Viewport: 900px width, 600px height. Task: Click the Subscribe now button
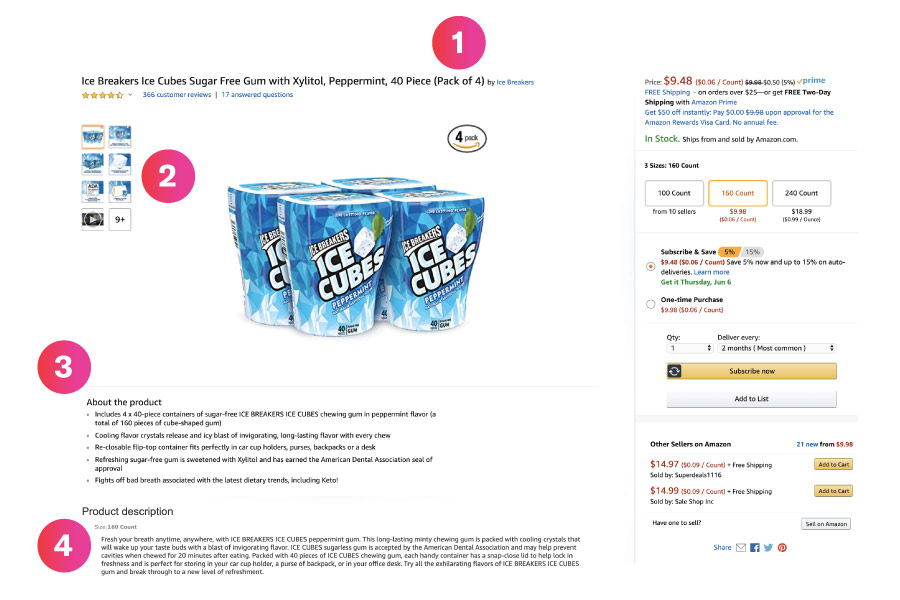coord(751,371)
